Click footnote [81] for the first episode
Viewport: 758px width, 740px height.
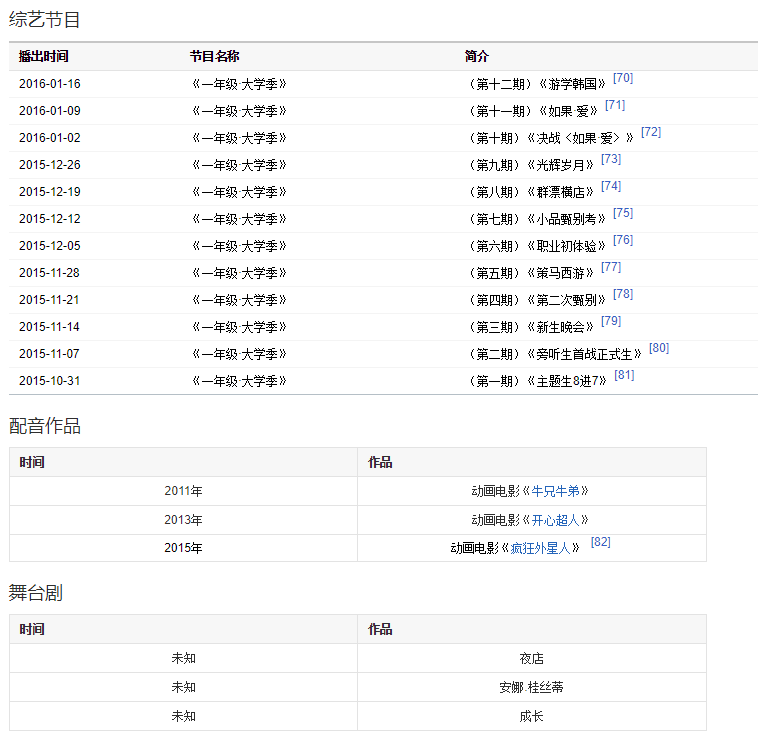[x=624, y=375]
